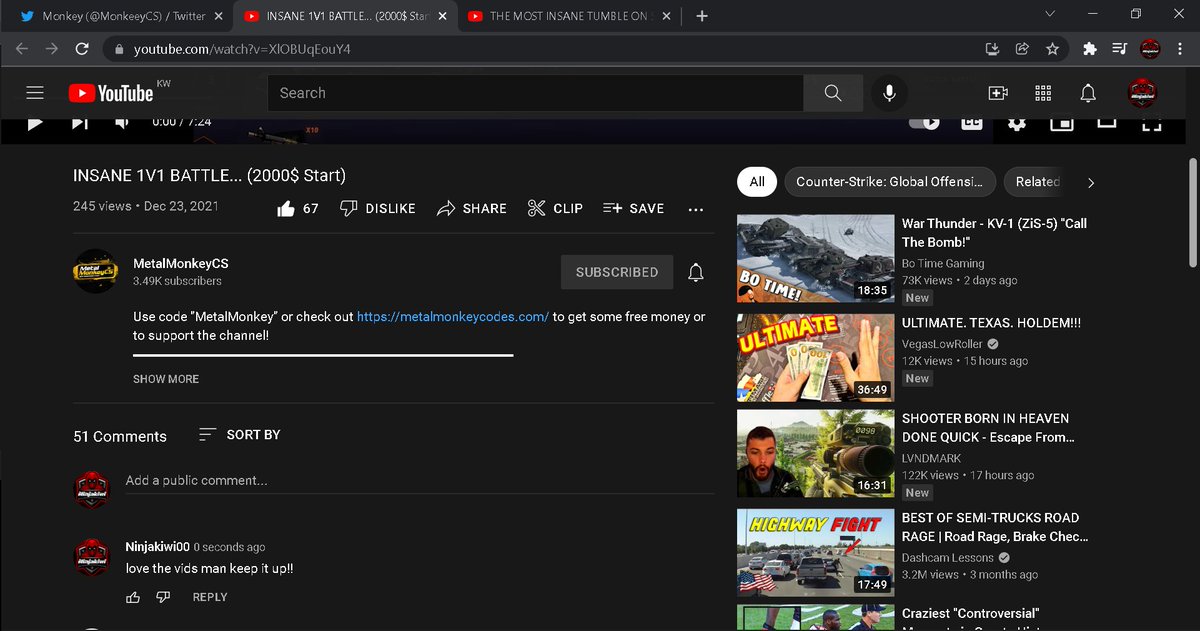This screenshot has height=631, width=1200.
Task: Open Chrome tab search dropdown arrow
Action: [x=1049, y=15]
